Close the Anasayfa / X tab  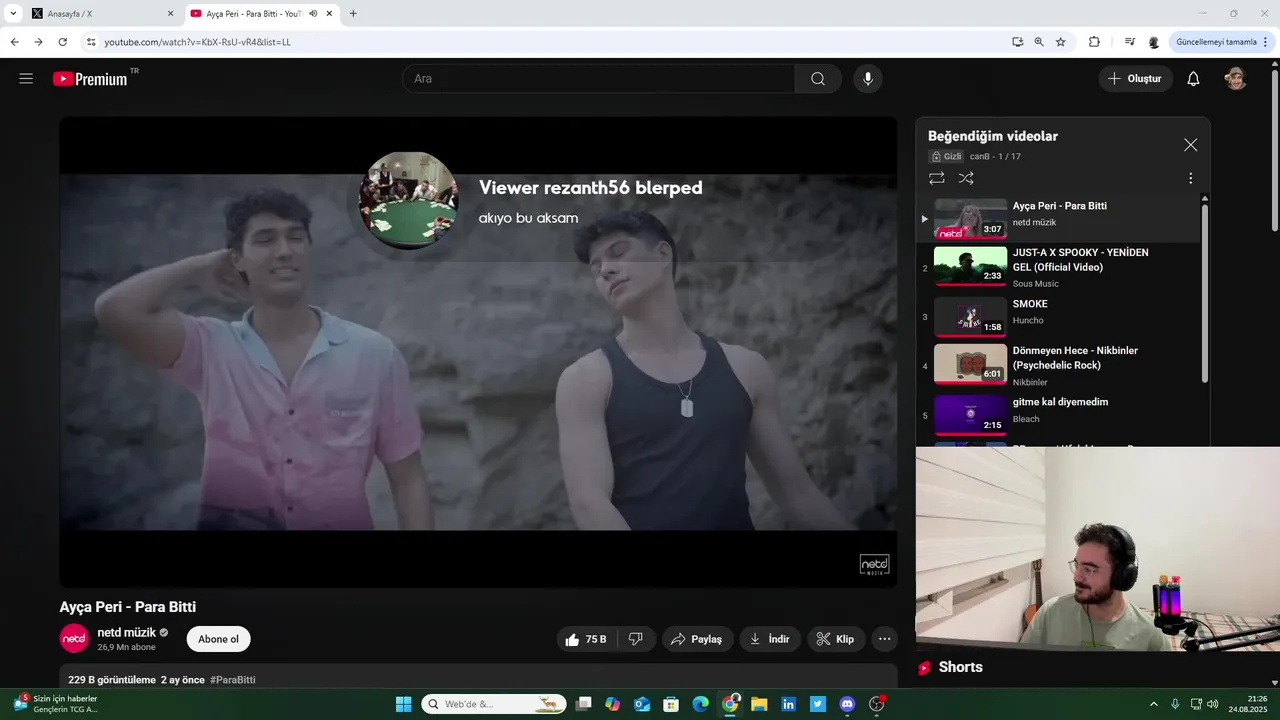[170, 14]
